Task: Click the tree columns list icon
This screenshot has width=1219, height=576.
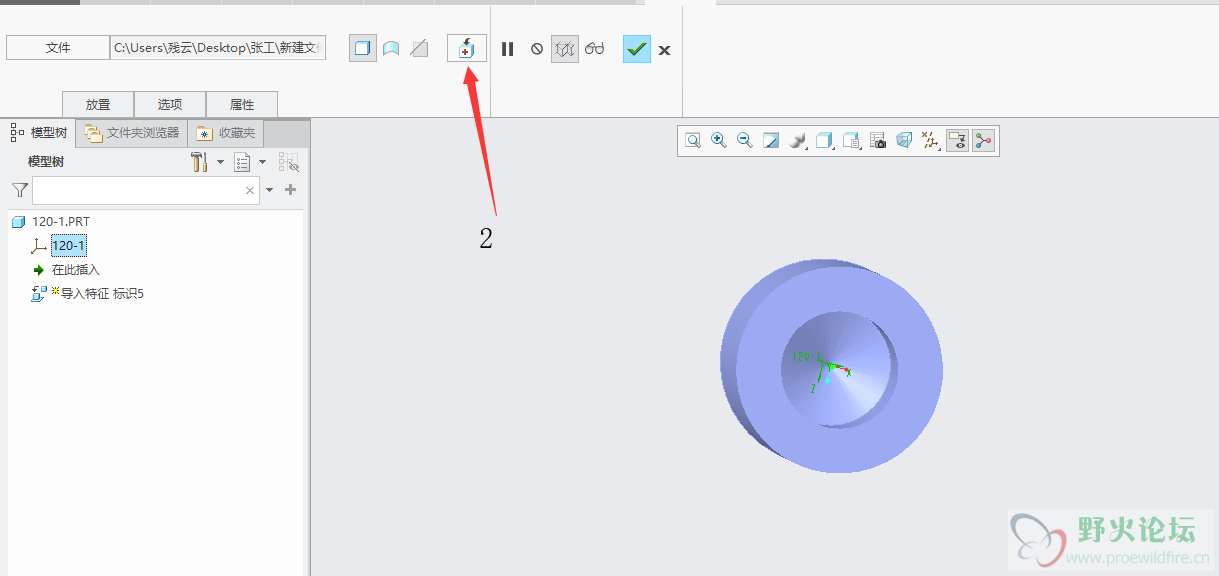Action: point(242,162)
